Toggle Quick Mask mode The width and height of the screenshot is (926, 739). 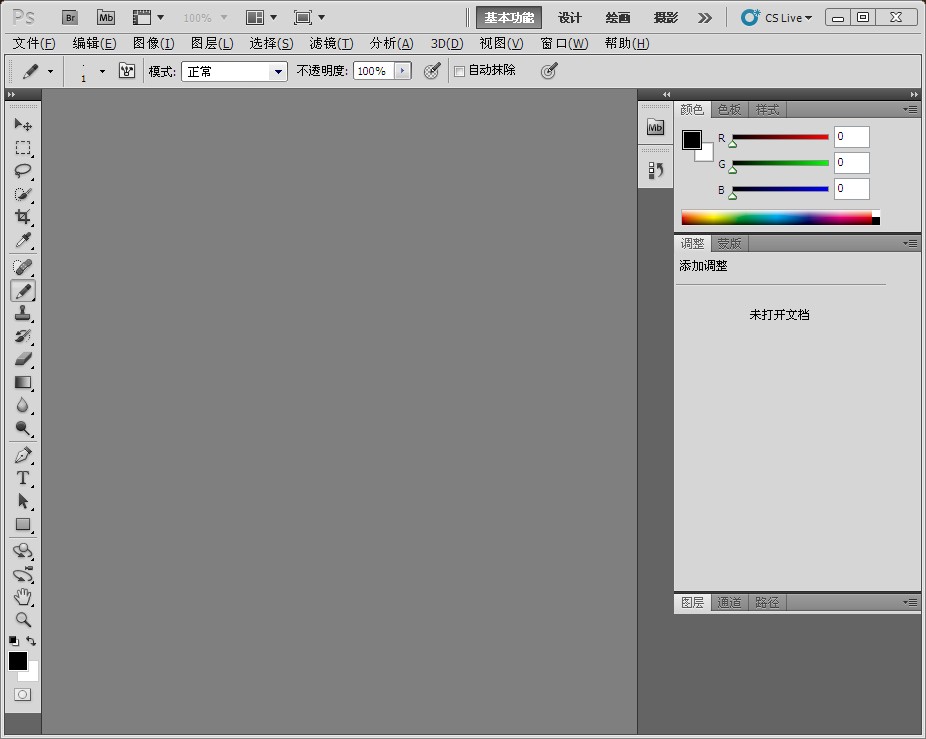[x=22, y=695]
